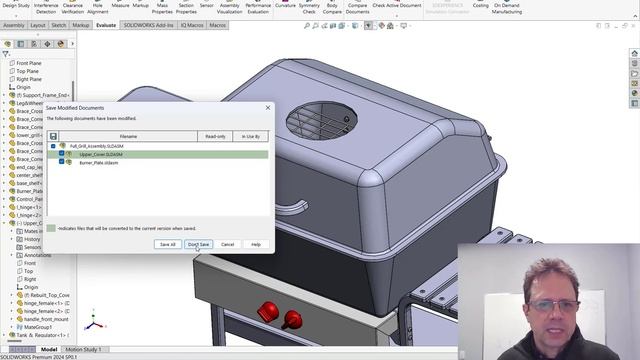Viewport: 640px width, 360px height.
Task: Open the Macros ribbon tab
Action: pyautogui.click(x=217, y=25)
